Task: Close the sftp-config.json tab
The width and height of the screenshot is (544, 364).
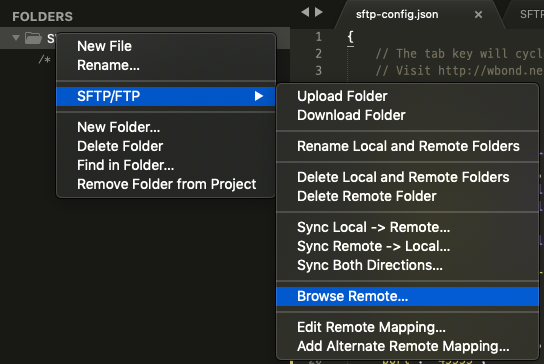Action: coord(478,15)
